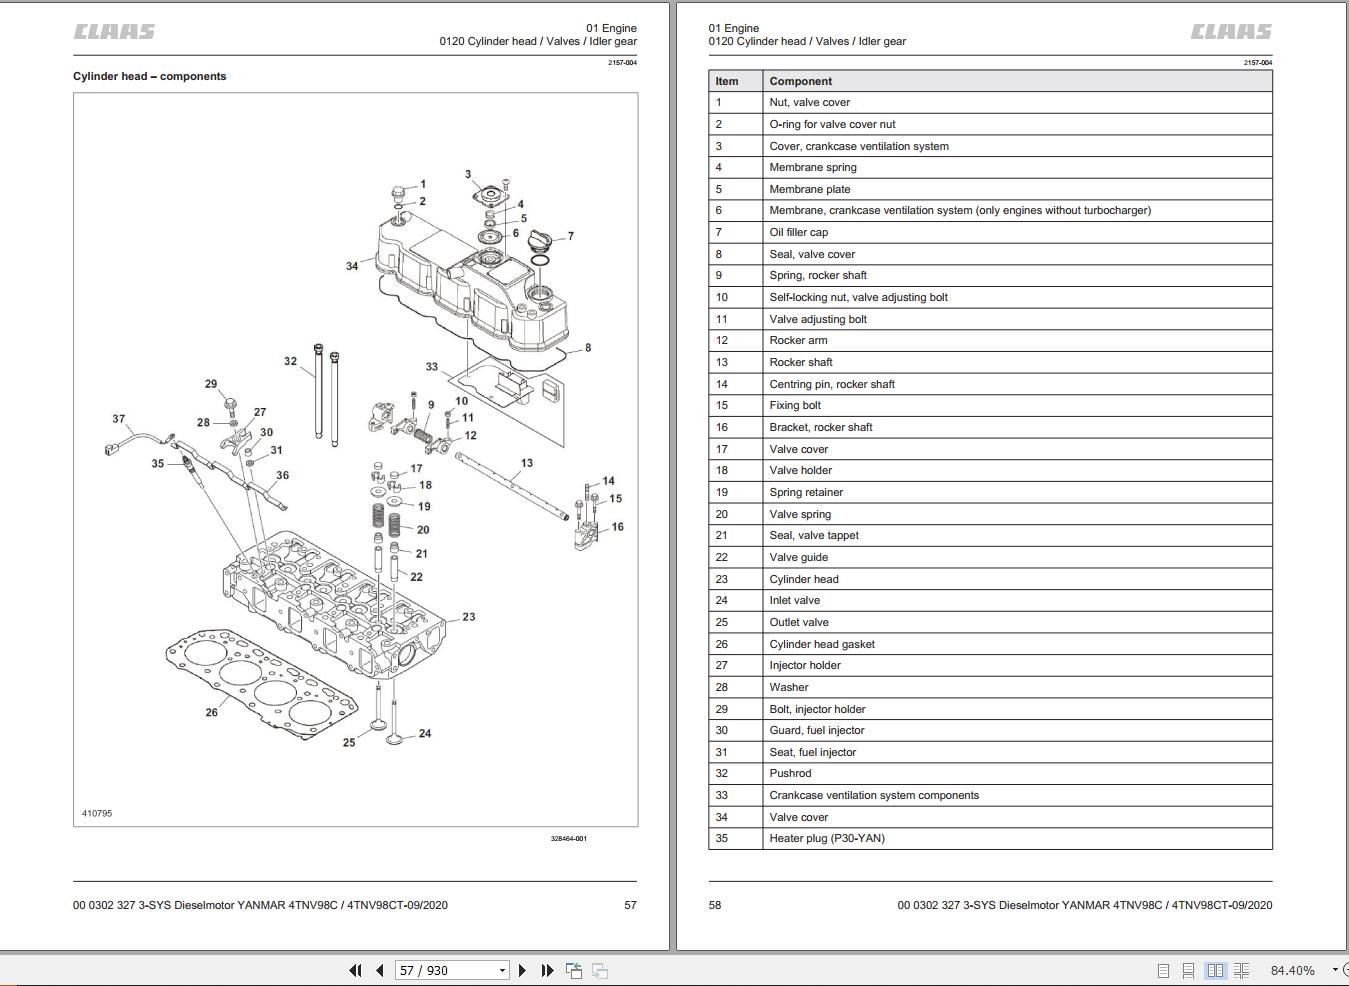Select 'O-ring for valve cover nut' row
Viewport: 1349px width, 986px height.
pyautogui.click(x=990, y=124)
